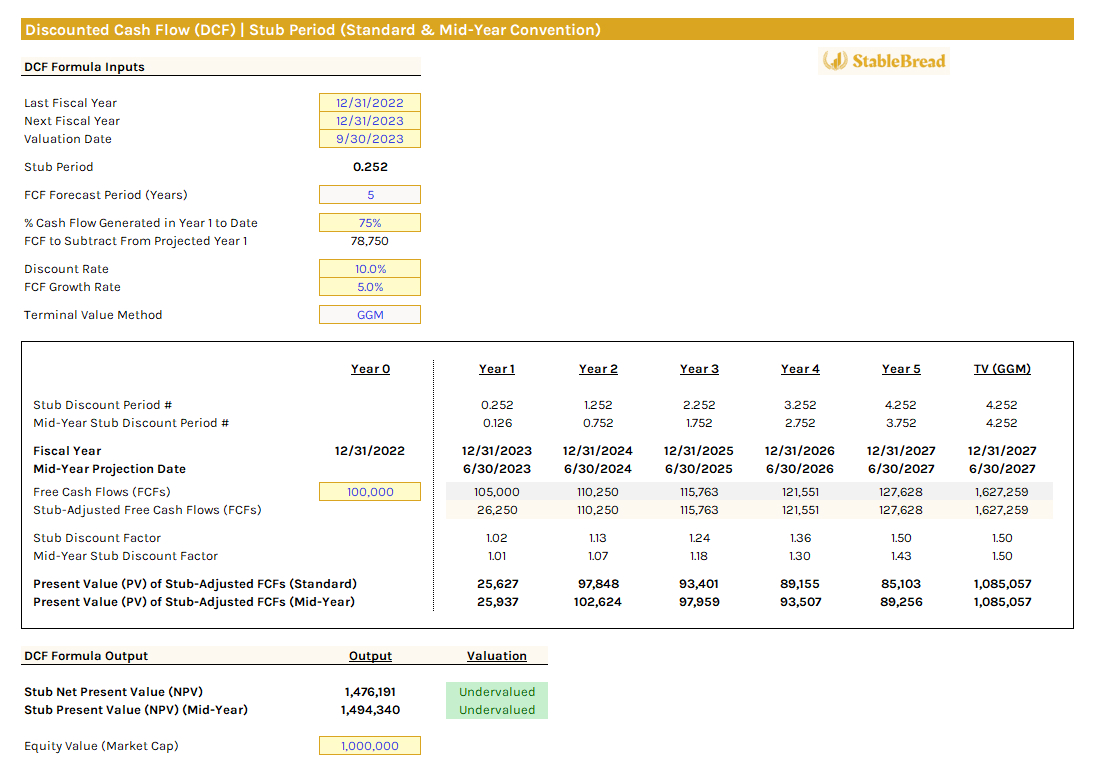Viewport: 1095px width, 773px height.
Task: Open the Terminal Value Method dropdown showing GGM
Action: [x=370, y=314]
